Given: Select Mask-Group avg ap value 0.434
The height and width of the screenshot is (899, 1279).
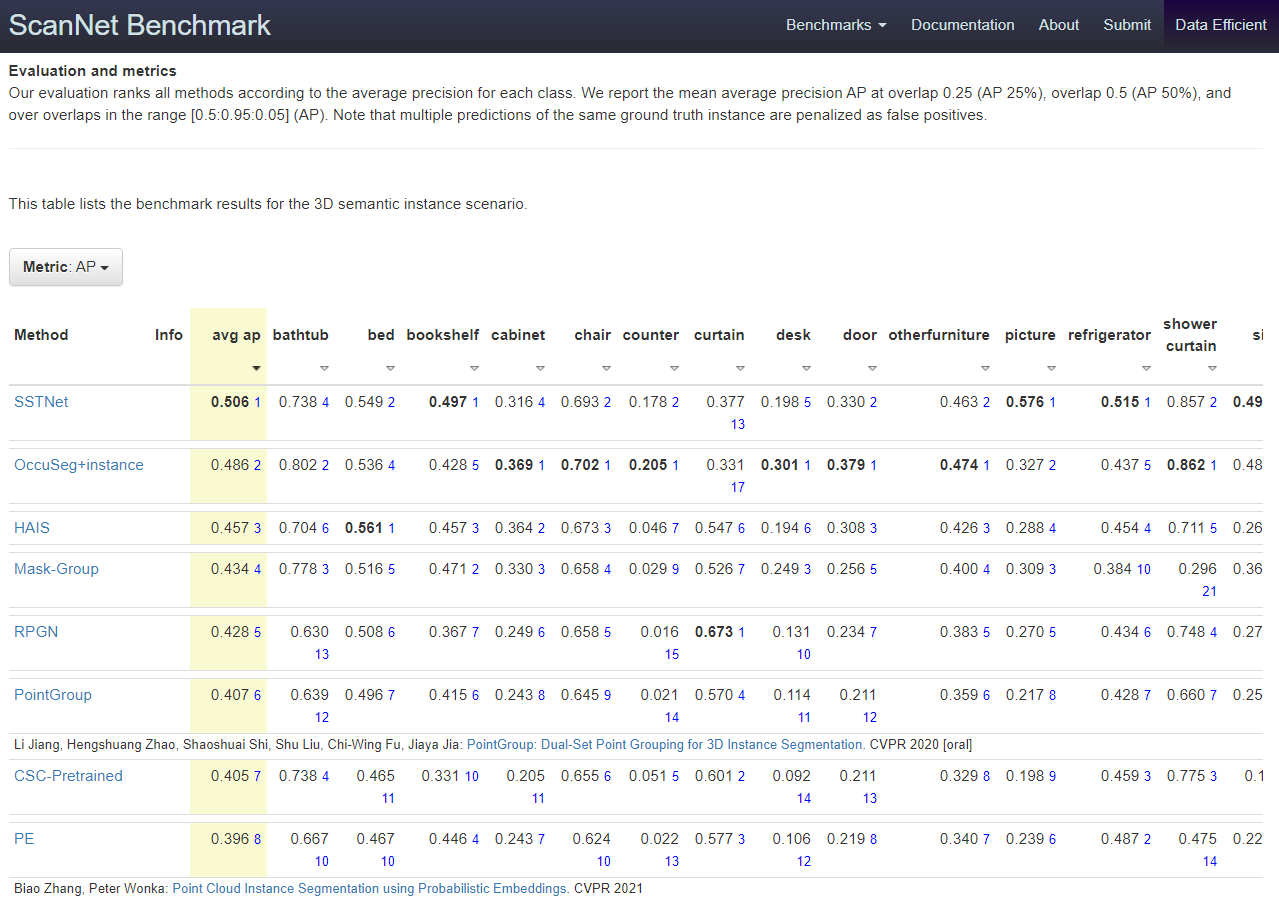Looking at the screenshot, I should (230, 569).
